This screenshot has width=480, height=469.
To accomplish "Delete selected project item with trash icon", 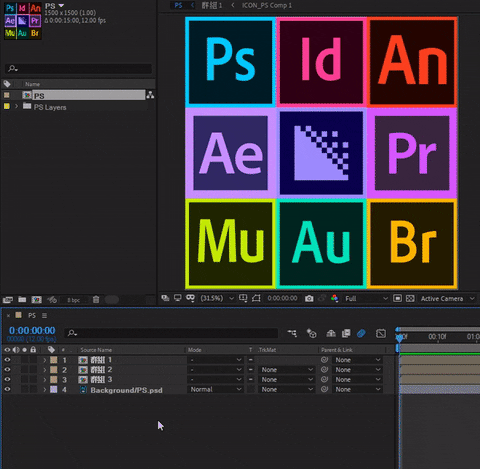I will click(x=96, y=300).
